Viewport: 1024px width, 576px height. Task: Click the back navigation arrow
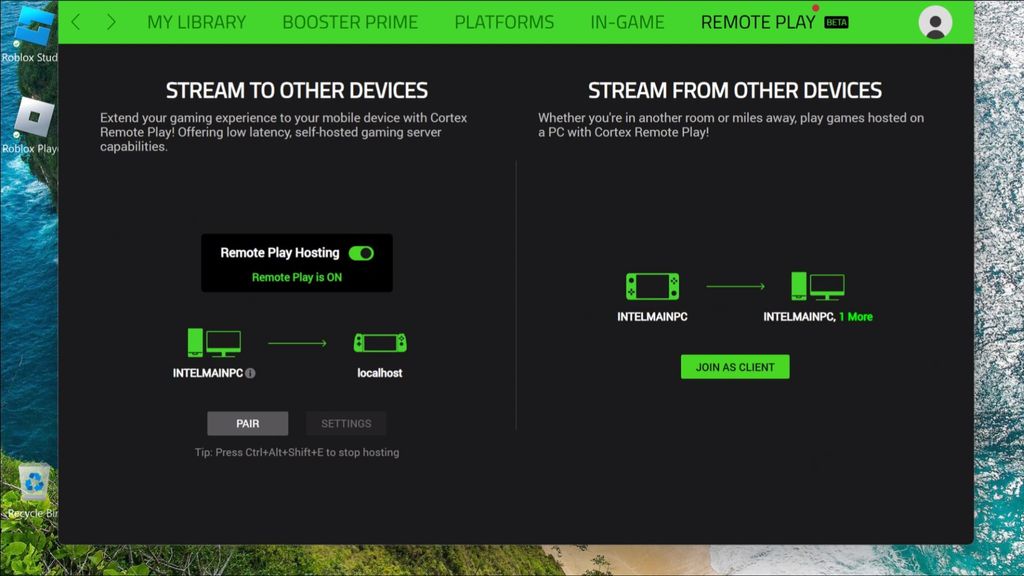pyautogui.click(x=75, y=21)
